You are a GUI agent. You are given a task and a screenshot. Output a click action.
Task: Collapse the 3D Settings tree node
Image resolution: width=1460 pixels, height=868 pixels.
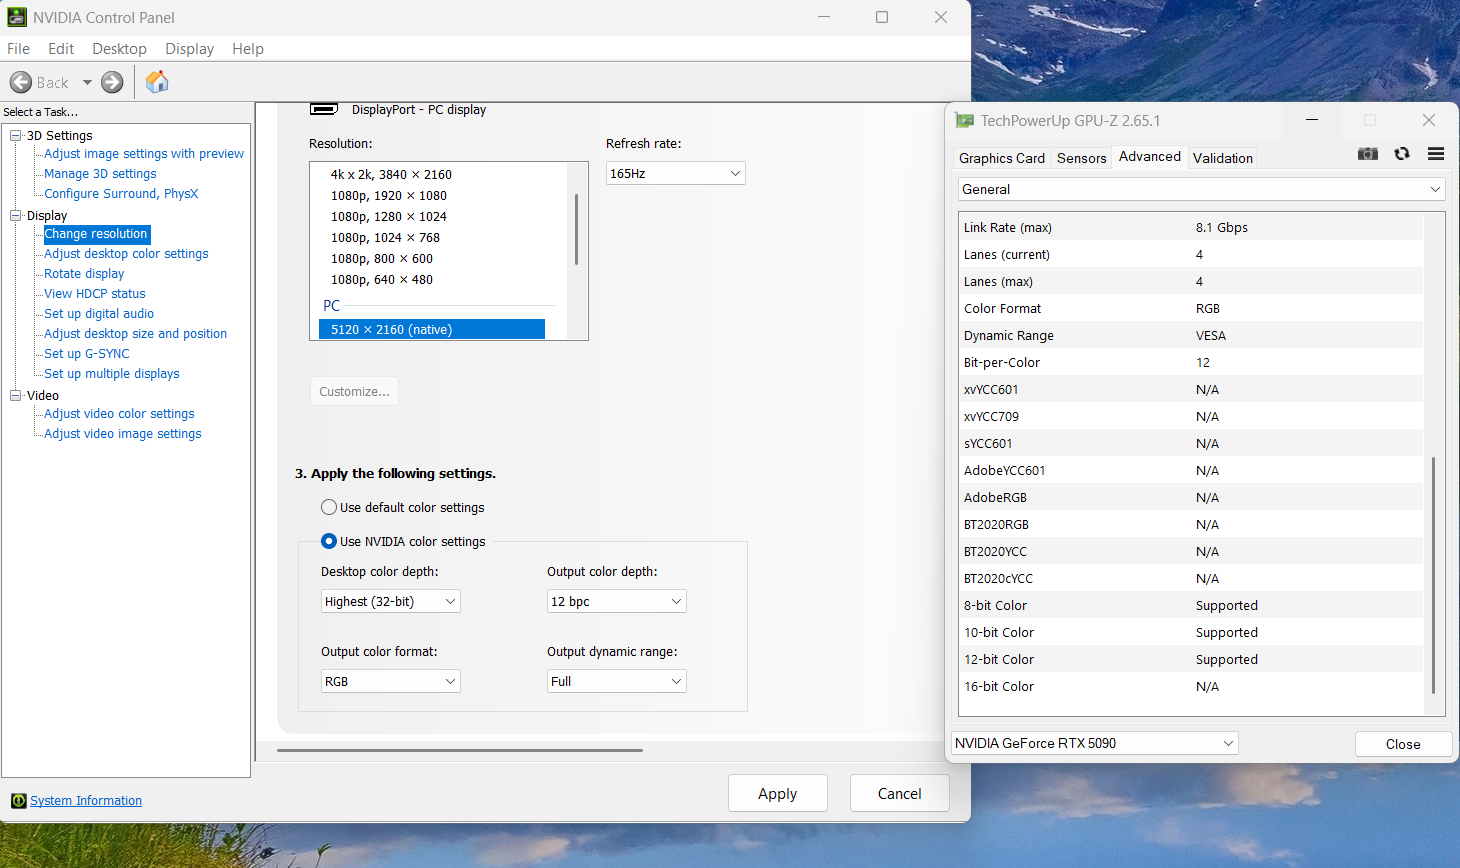click(16, 135)
